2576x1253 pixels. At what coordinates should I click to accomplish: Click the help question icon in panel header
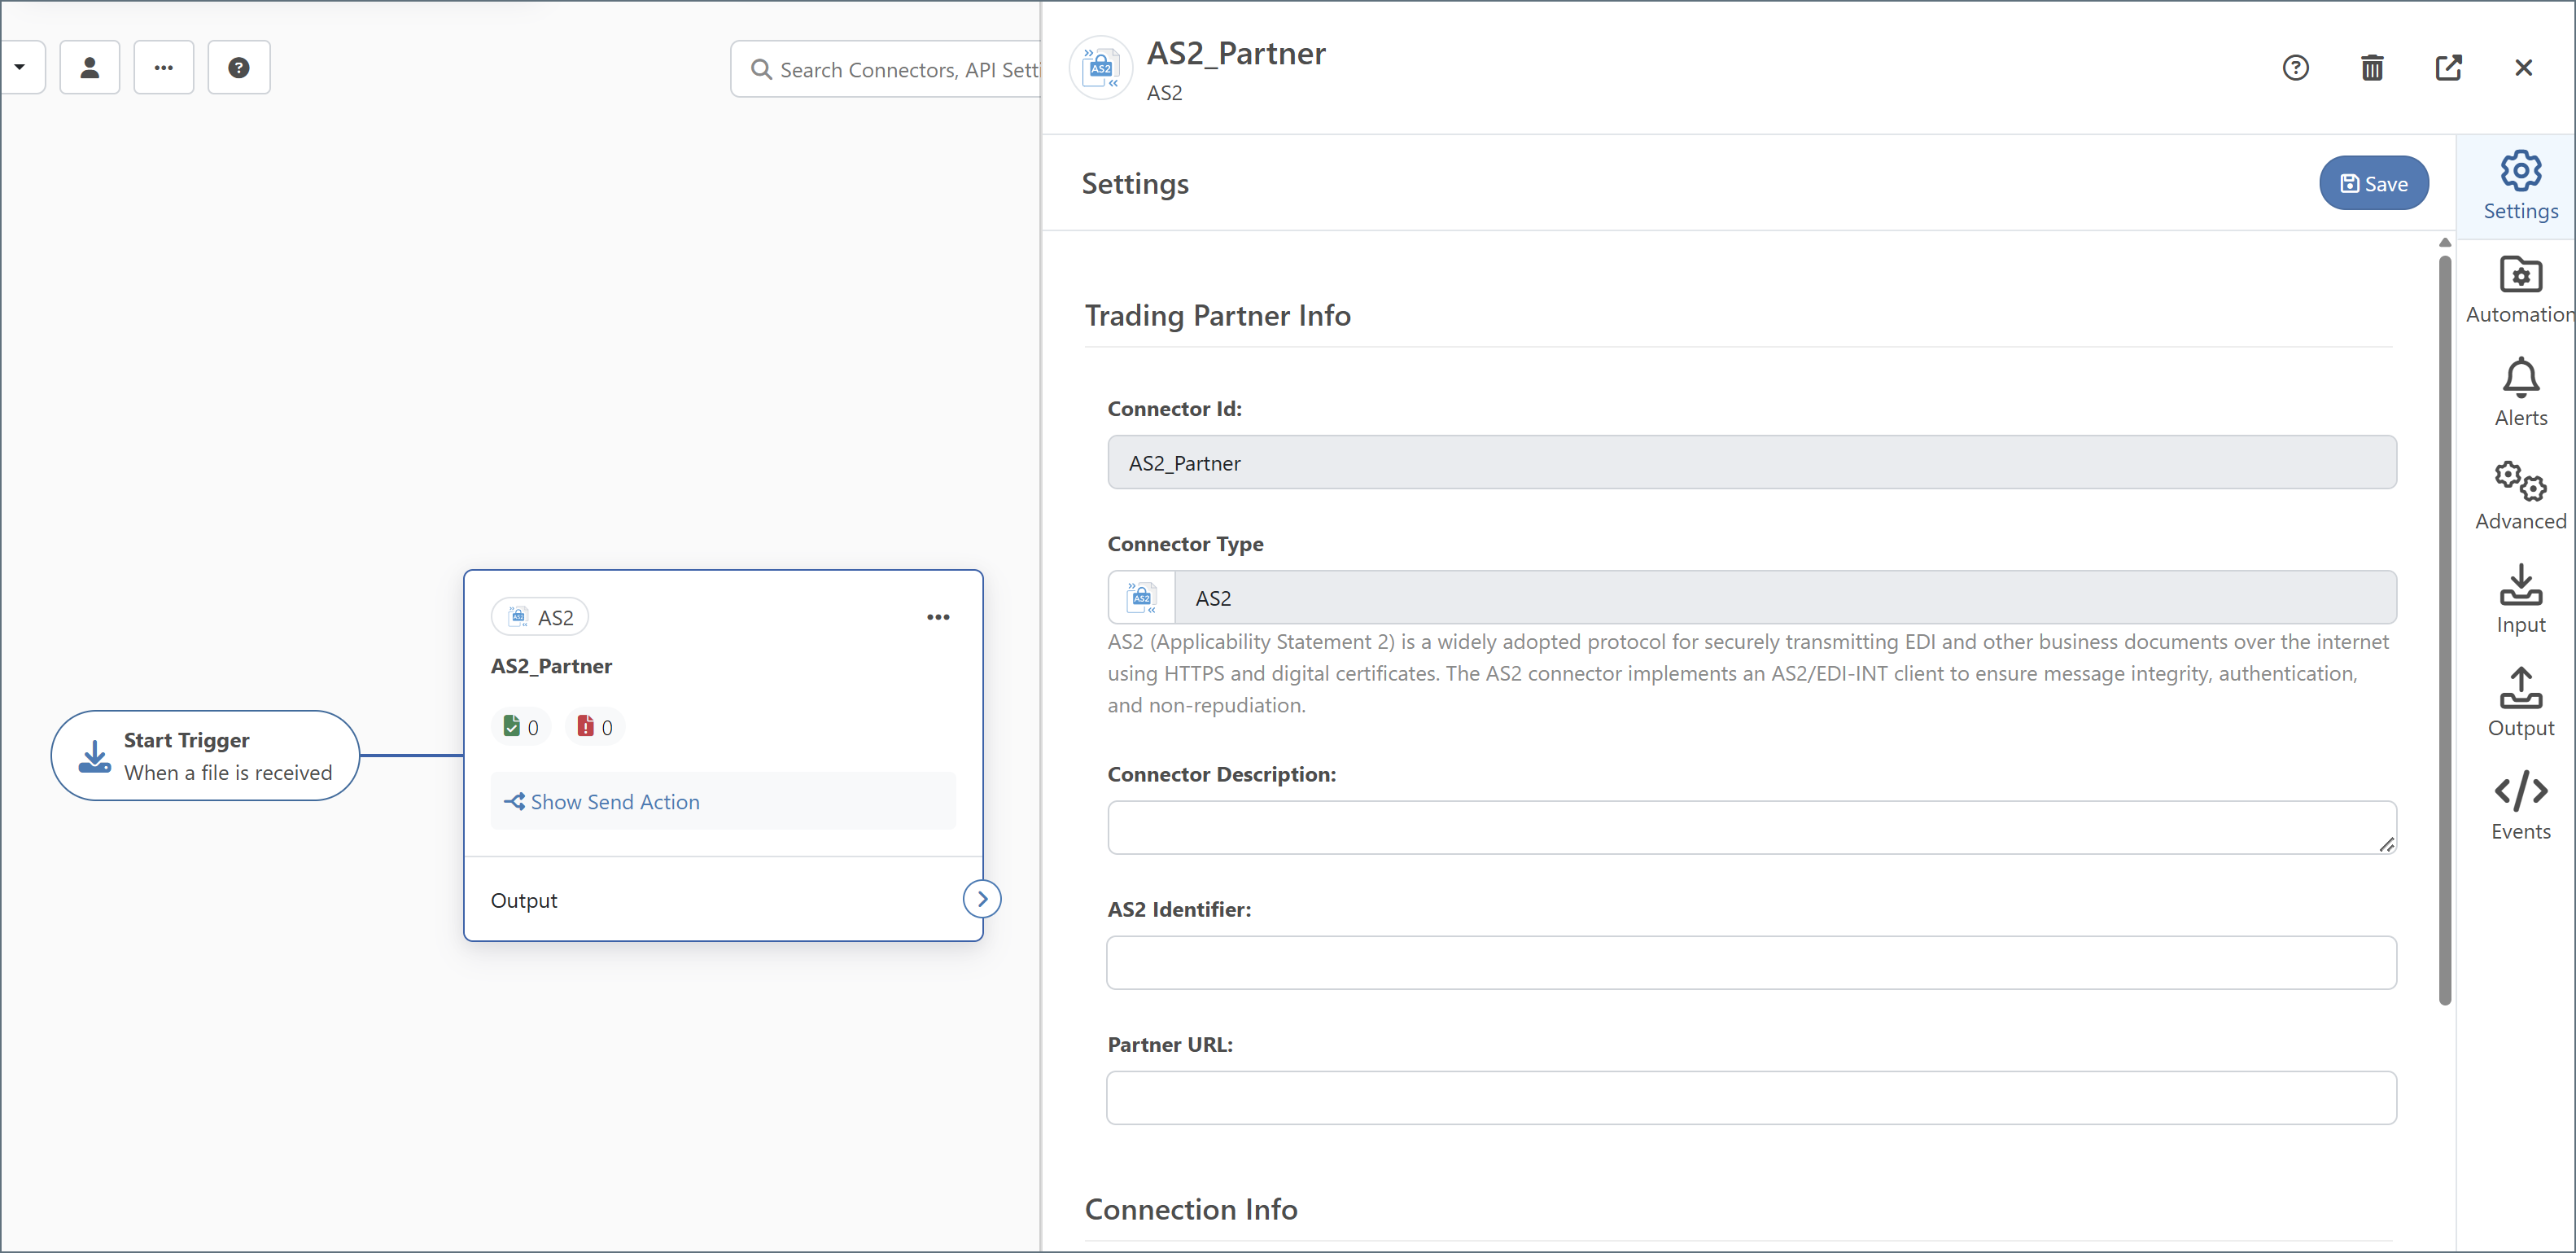[x=2295, y=68]
